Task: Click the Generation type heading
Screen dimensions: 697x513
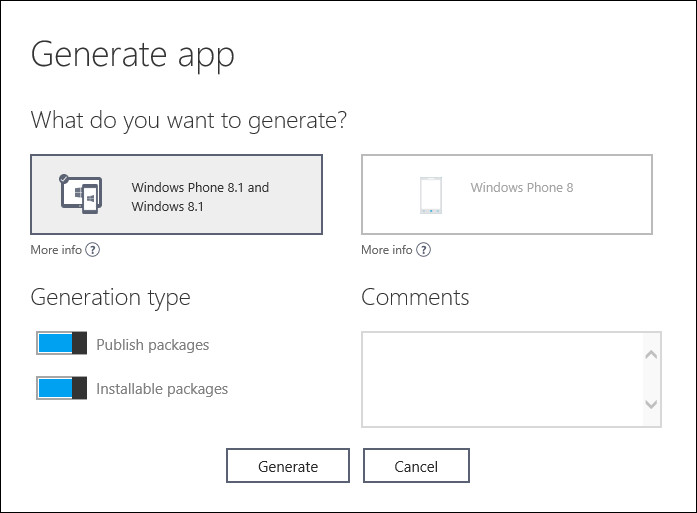Action: [110, 298]
